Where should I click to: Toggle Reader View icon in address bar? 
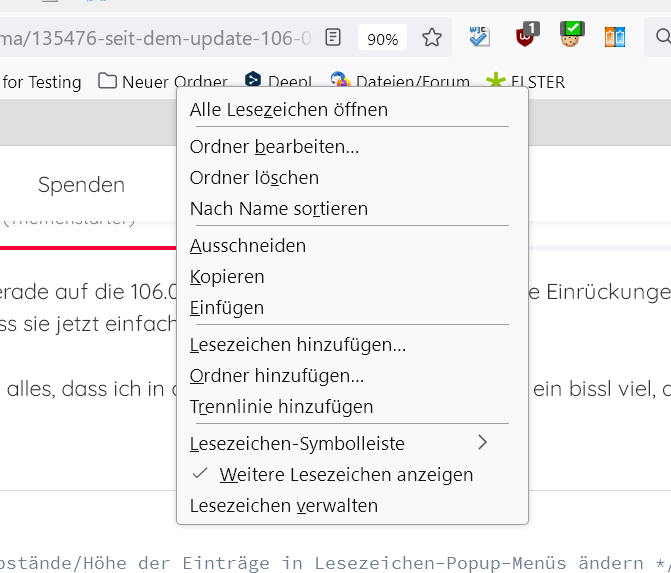tap(333, 38)
